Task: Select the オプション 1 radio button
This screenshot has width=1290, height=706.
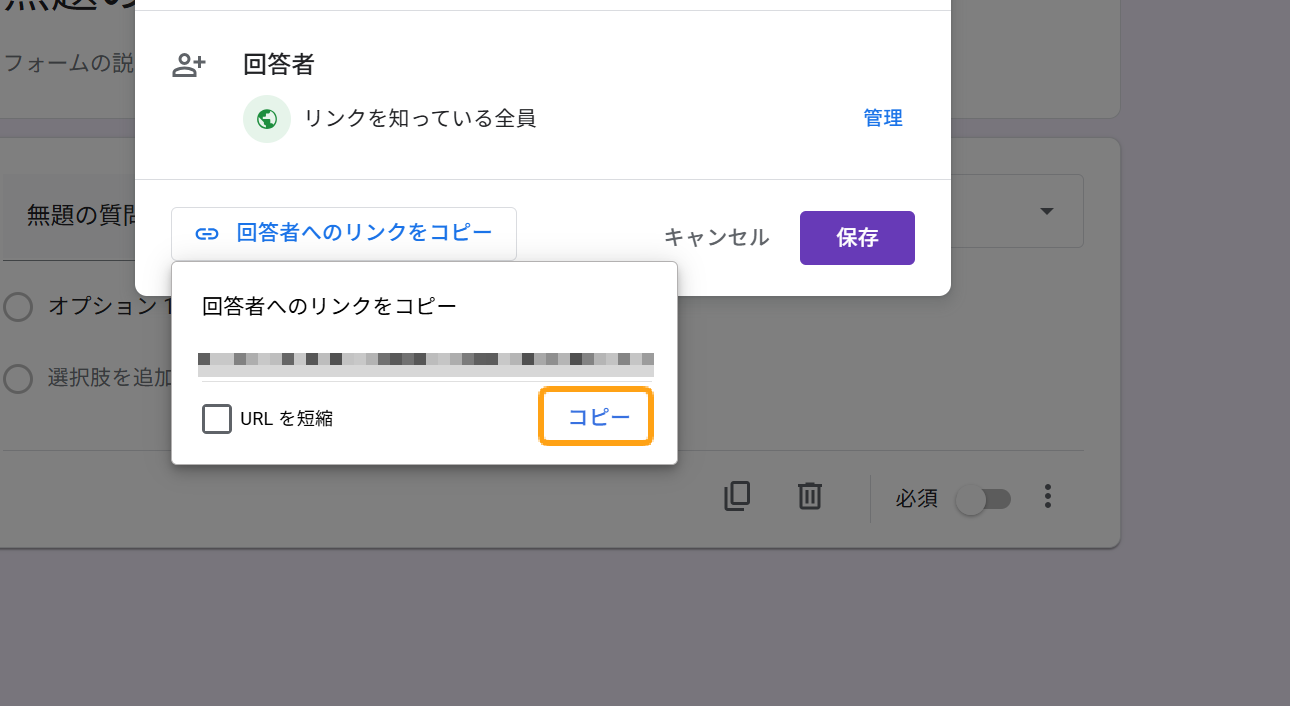Action: click(x=18, y=307)
